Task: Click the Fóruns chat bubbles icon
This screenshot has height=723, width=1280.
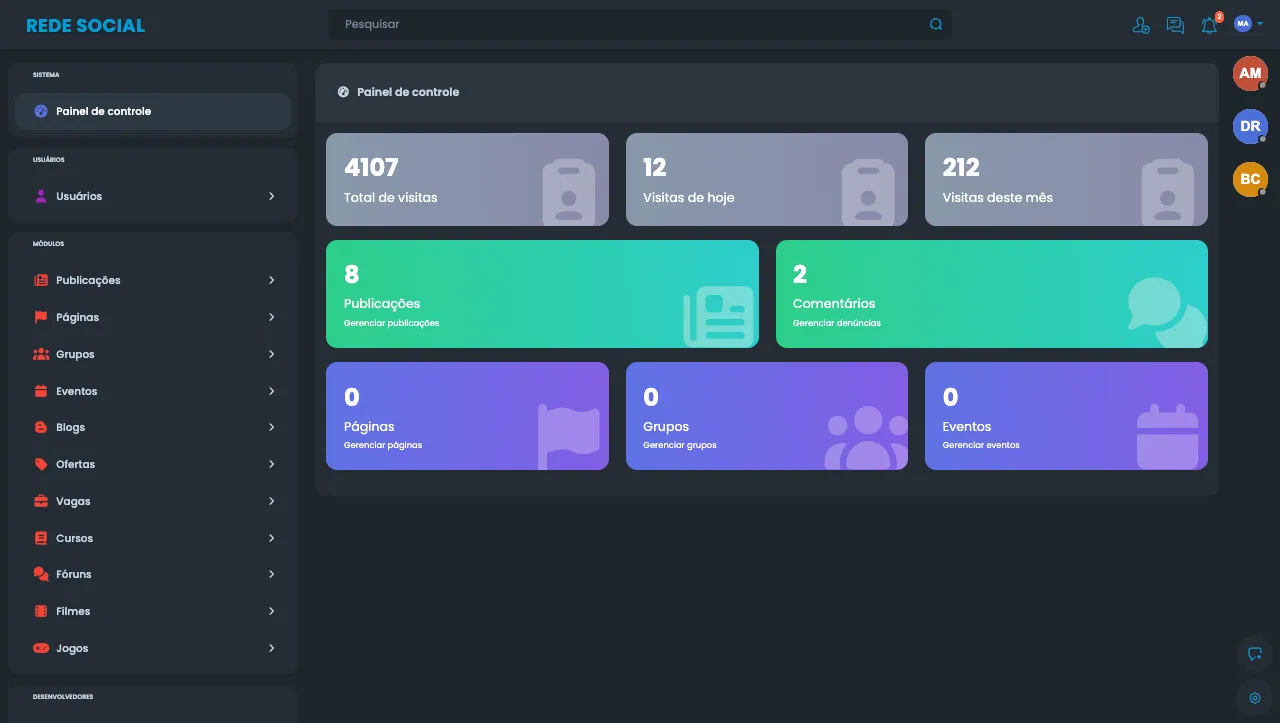Action: [x=41, y=574]
